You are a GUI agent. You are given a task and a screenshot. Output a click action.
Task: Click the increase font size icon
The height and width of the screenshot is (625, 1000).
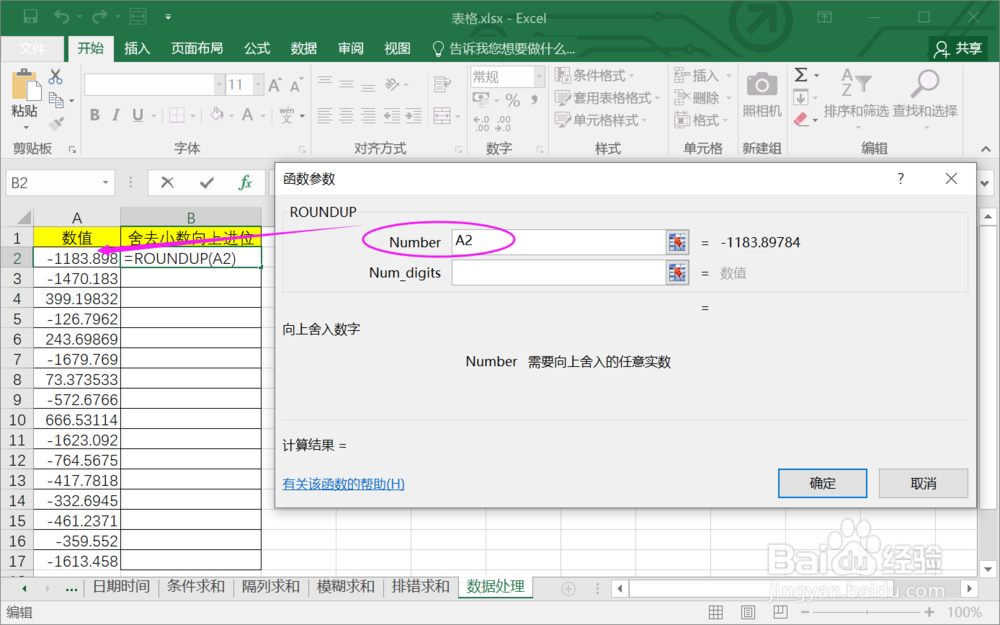[x=275, y=85]
